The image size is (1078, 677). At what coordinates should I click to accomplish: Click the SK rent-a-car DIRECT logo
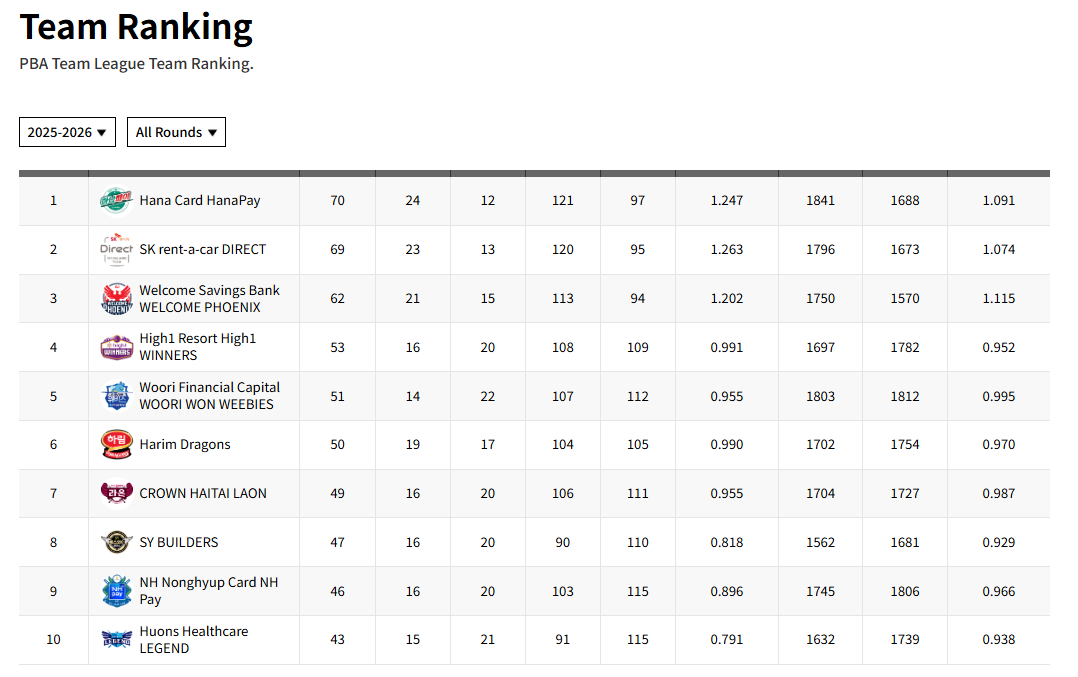(116, 250)
